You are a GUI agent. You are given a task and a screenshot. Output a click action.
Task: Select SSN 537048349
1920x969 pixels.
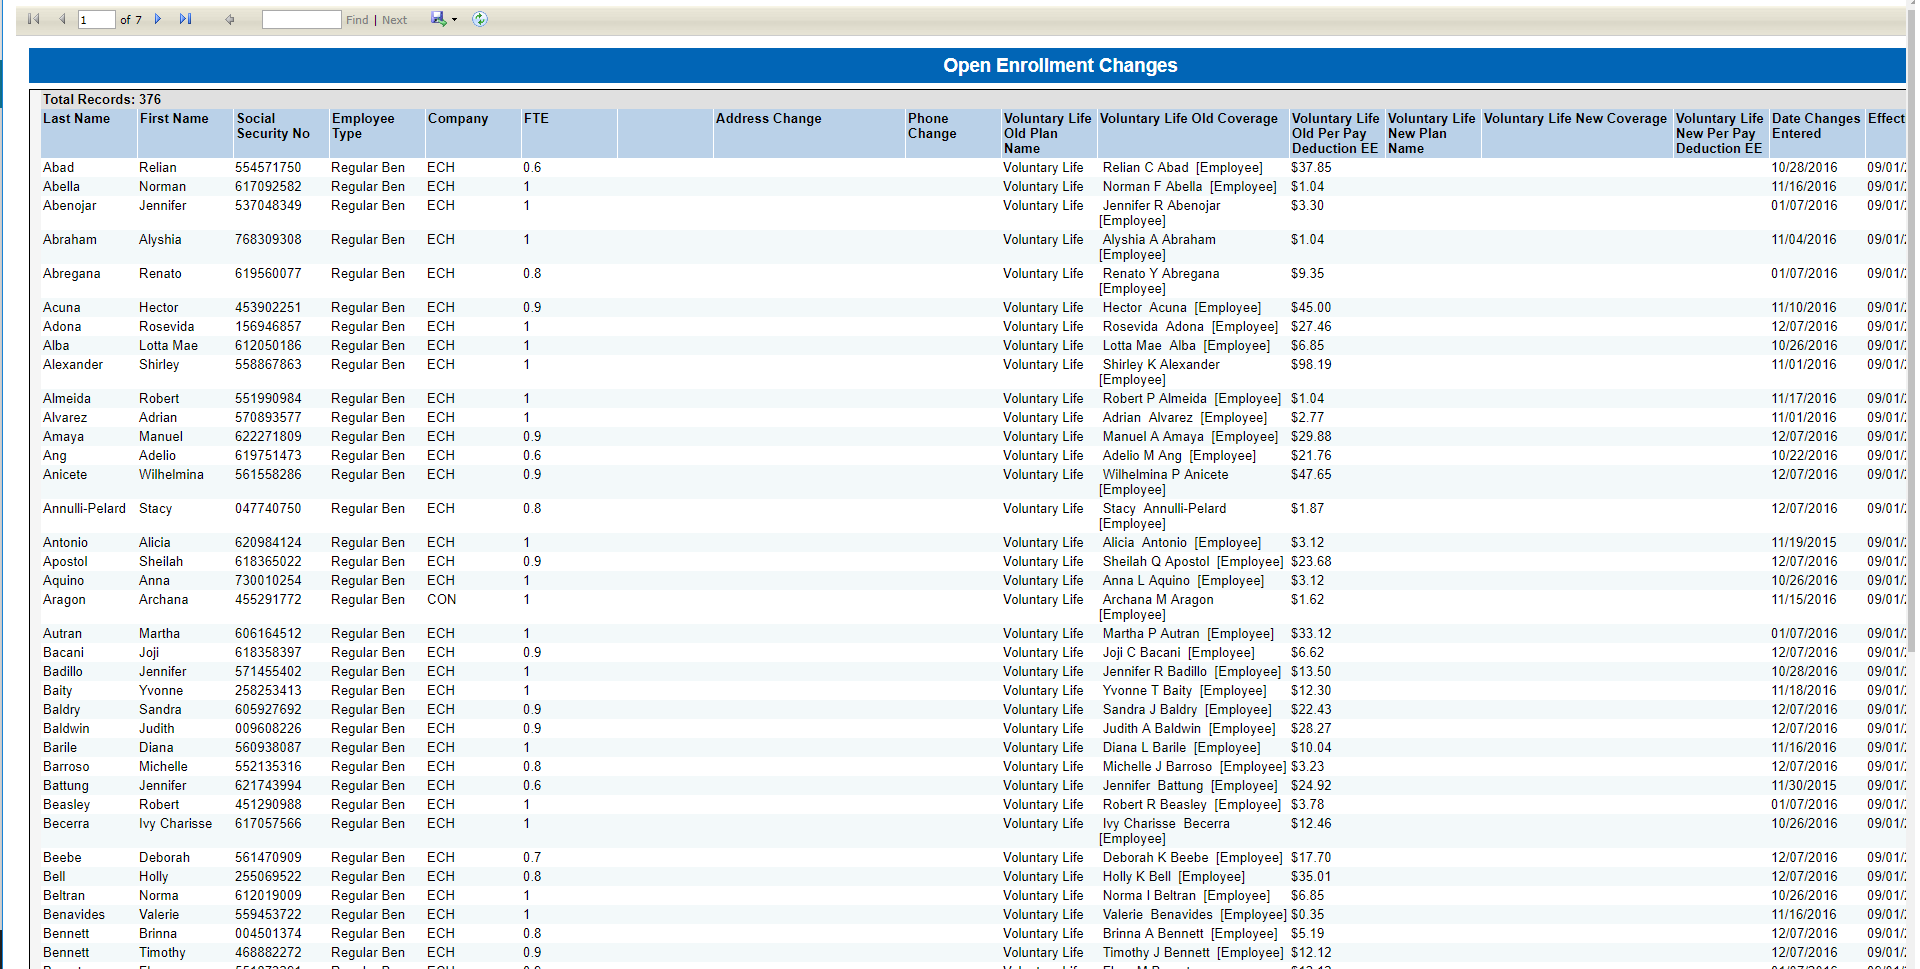[x=268, y=205]
